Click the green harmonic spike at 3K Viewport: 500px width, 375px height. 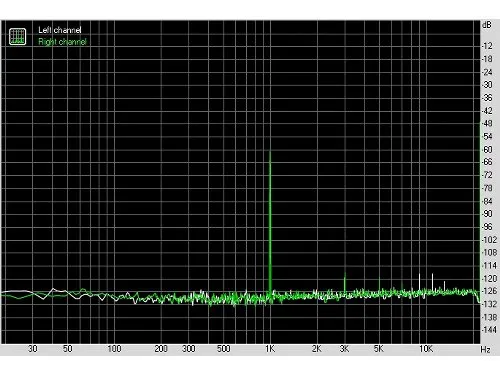(345, 283)
